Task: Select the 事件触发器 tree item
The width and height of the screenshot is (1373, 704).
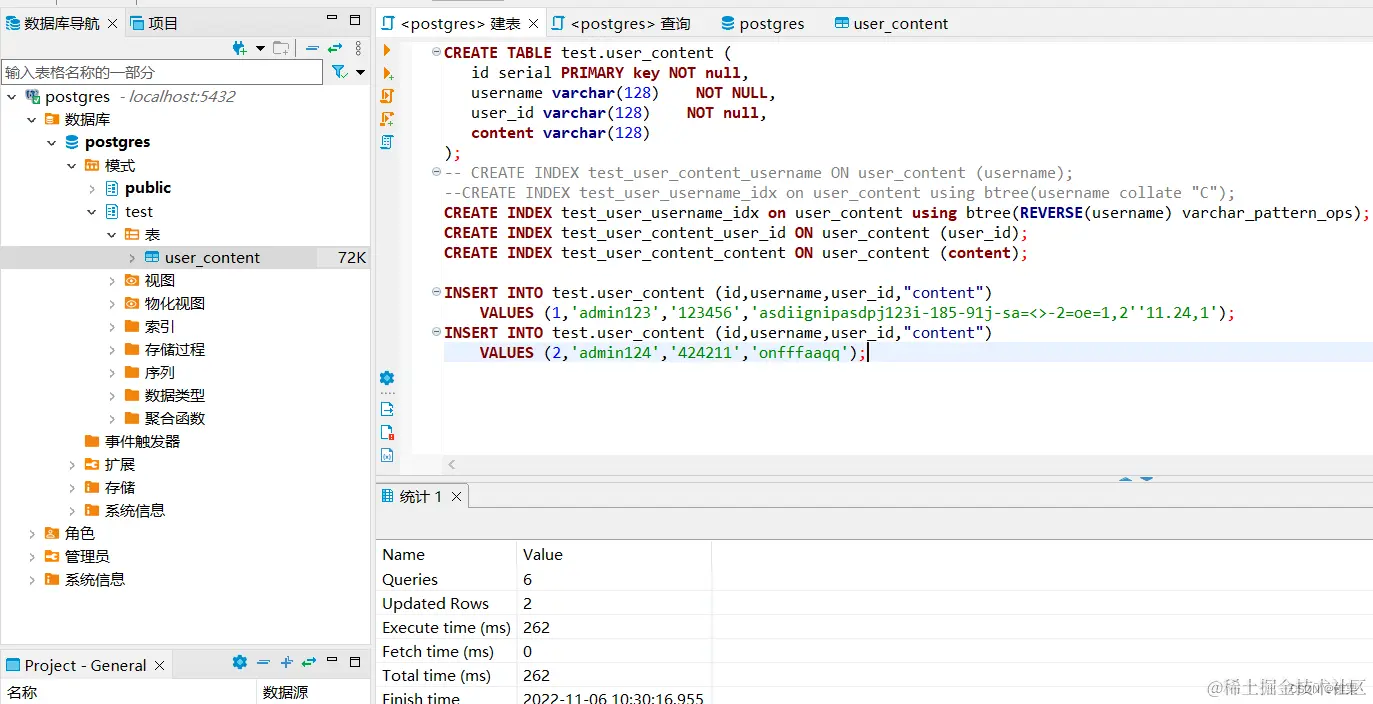Action: [x=142, y=442]
